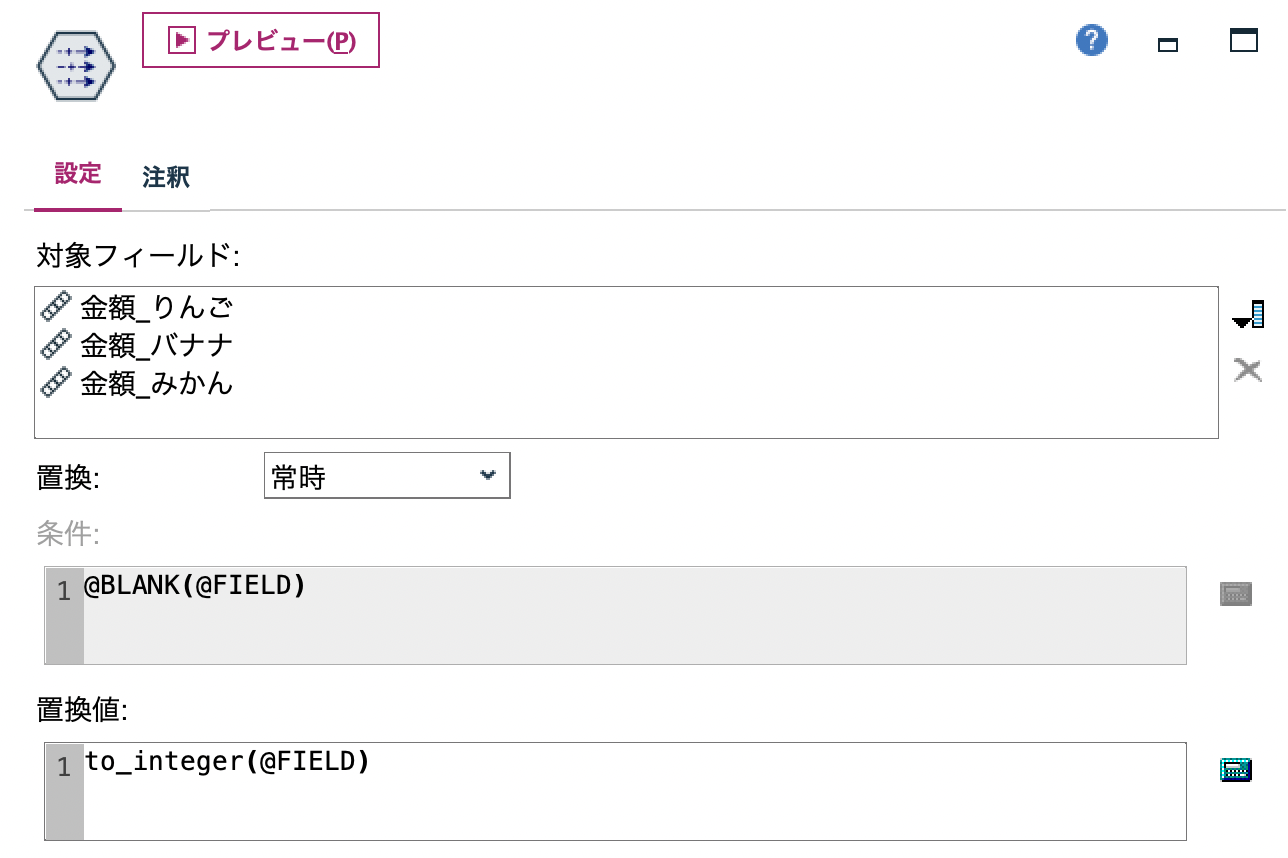Image resolution: width=1288 pixels, height=858 pixels.
Task: Expand the chevron on the 置換 combo box
Action: click(x=489, y=476)
